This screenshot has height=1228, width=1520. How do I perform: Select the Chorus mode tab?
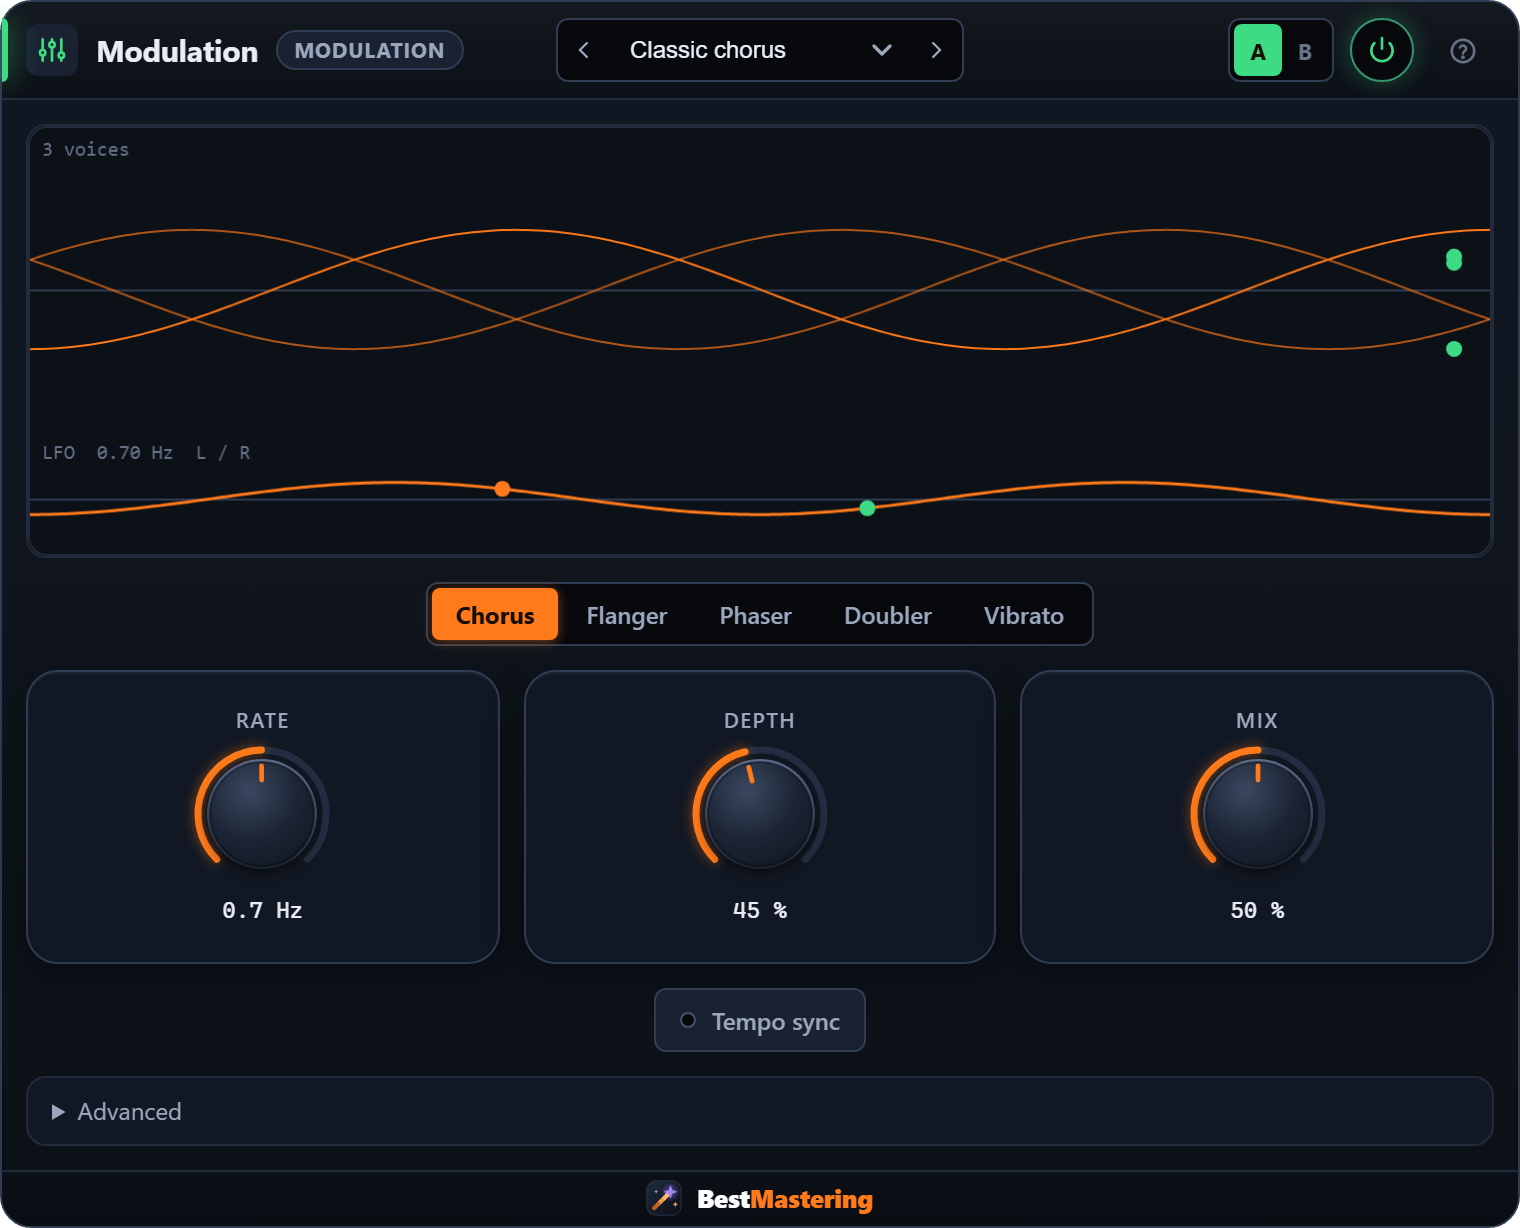[495, 615]
